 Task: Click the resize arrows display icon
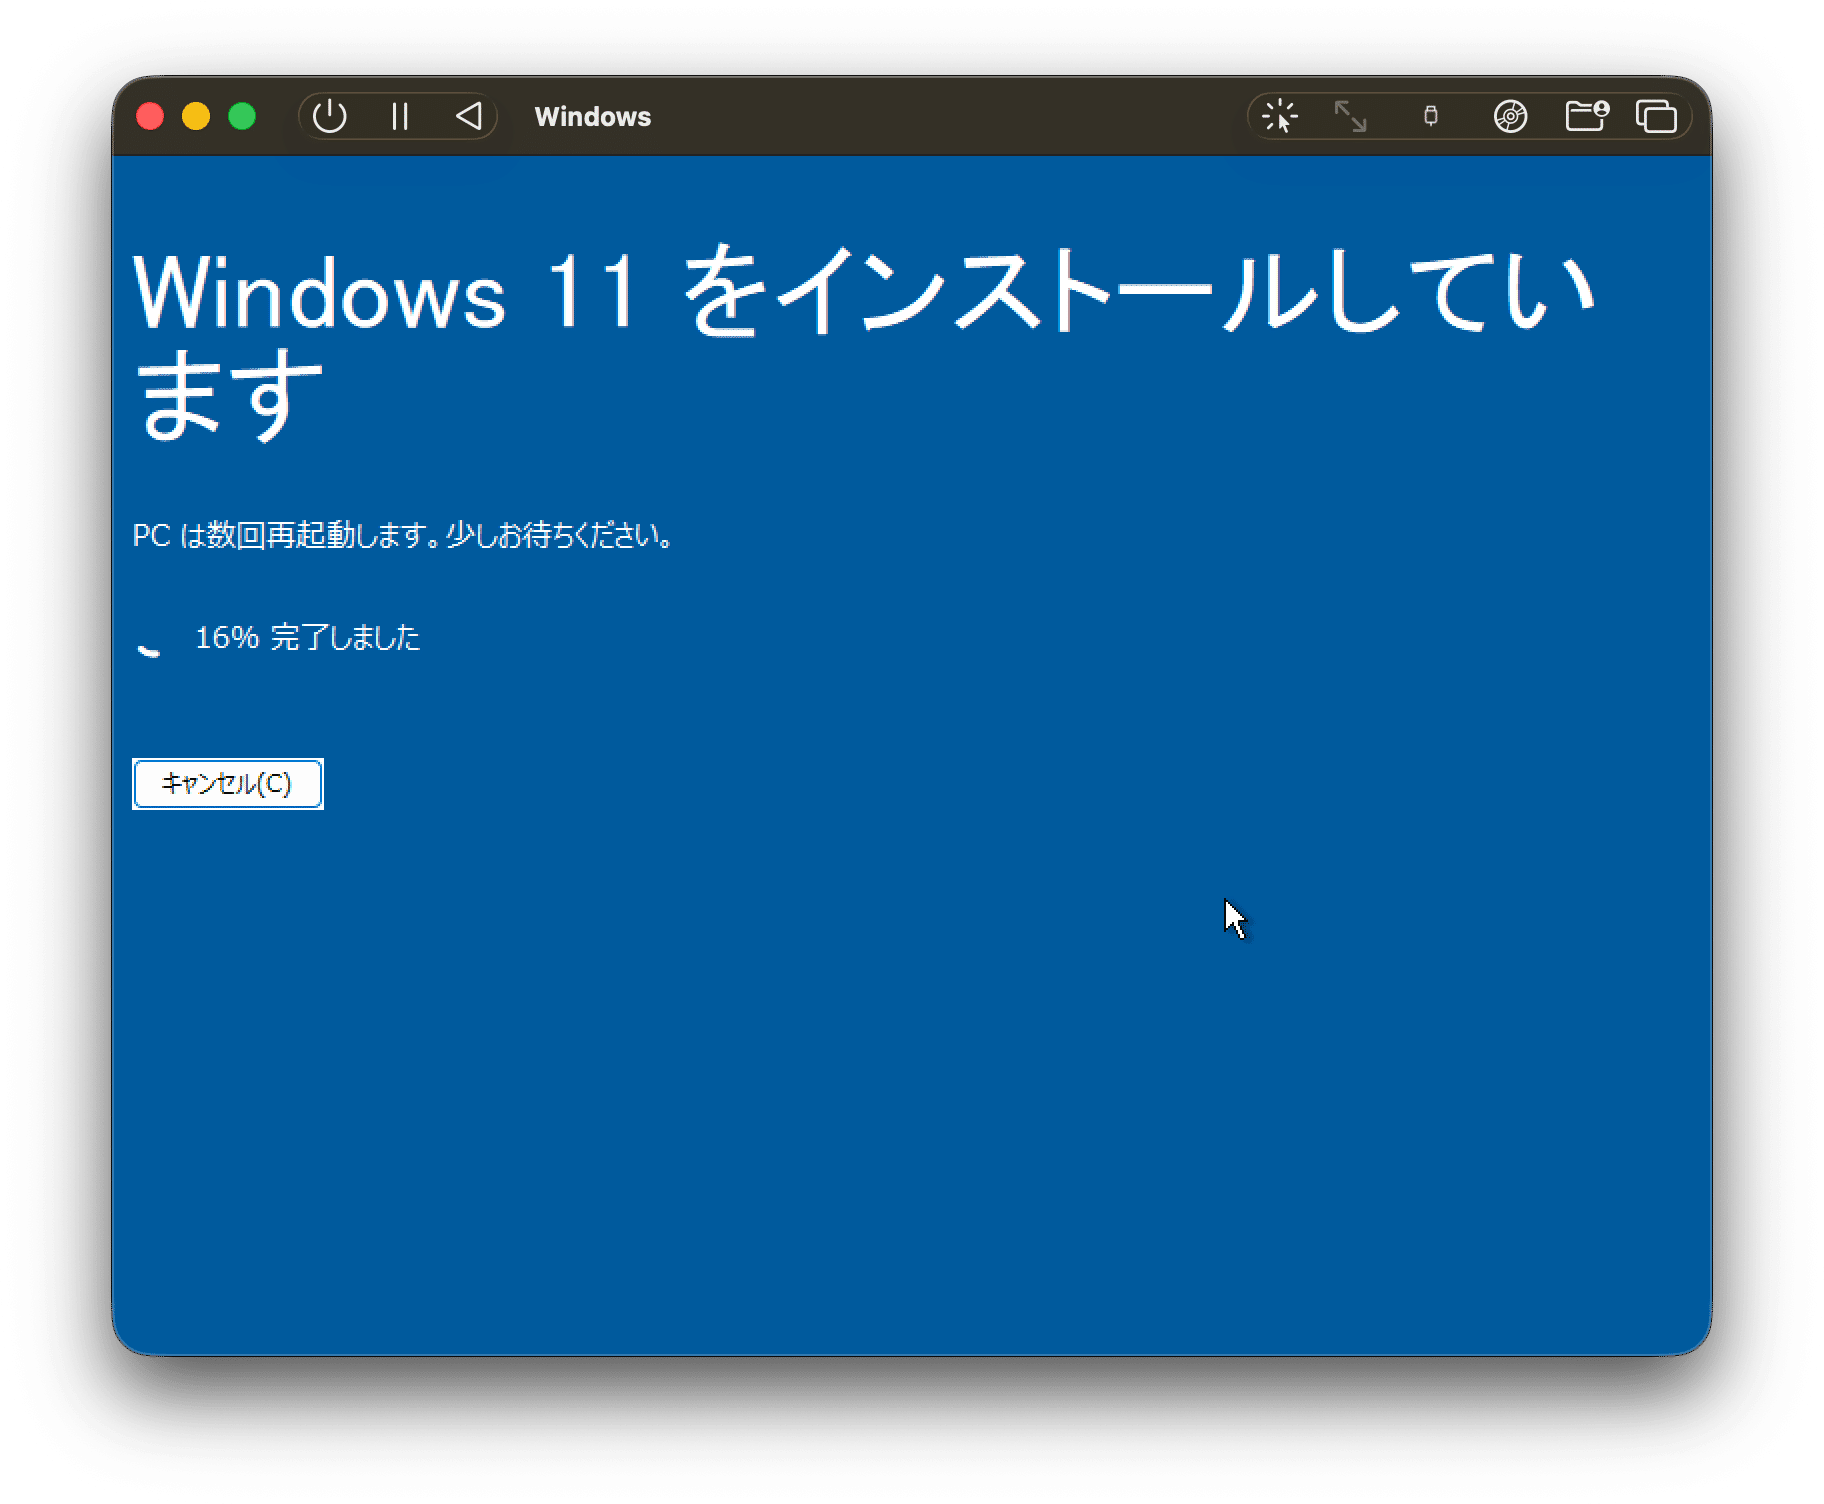tap(1350, 117)
